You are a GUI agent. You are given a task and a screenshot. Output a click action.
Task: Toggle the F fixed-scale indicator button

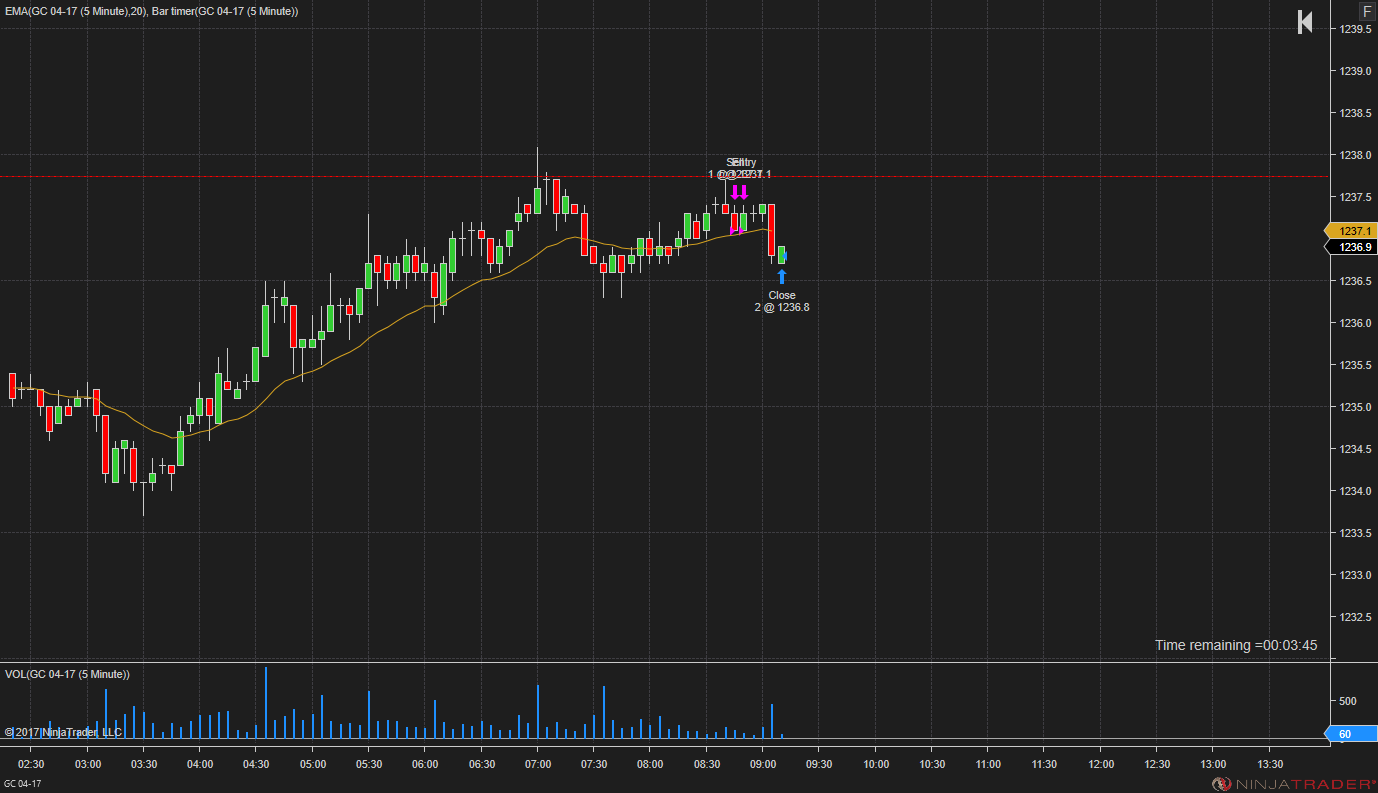pyautogui.click(x=1367, y=11)
